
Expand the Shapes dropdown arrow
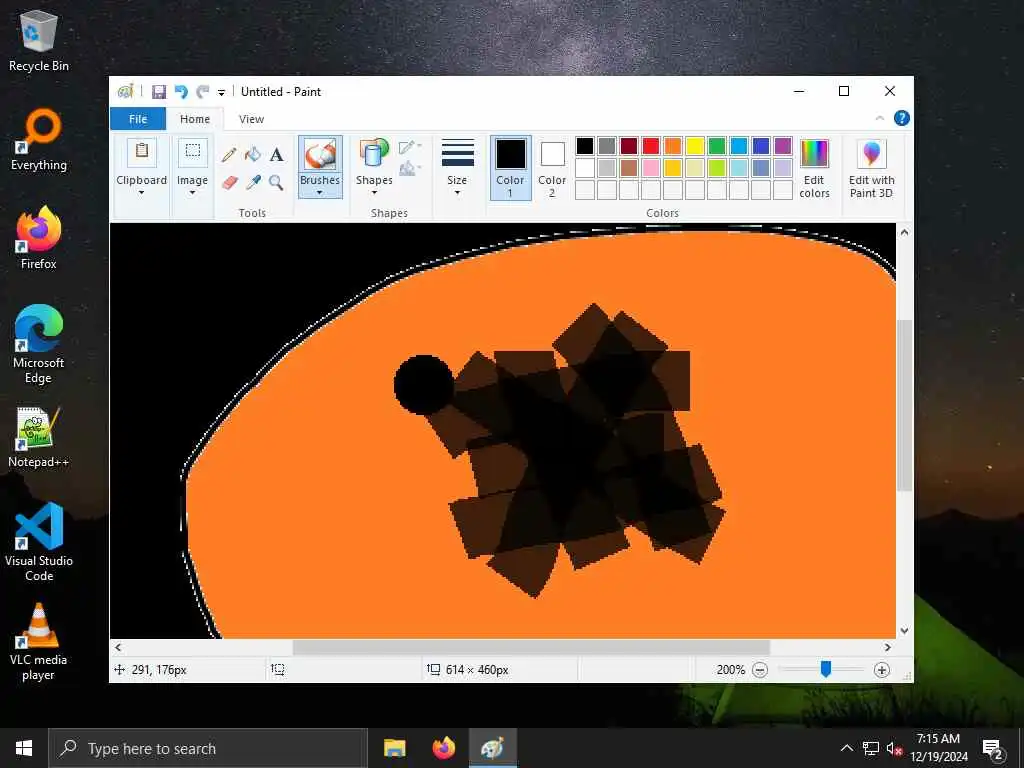374,193
